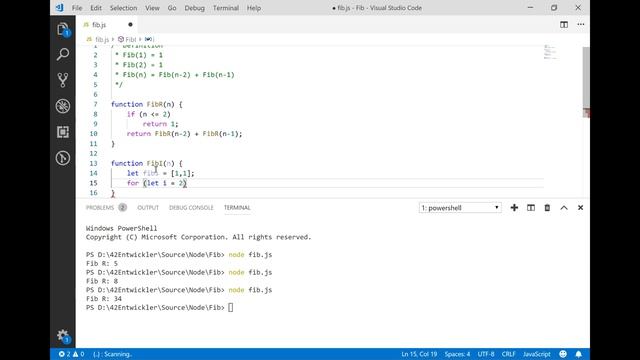The width and height of the screenshot is (640, 360).
Task: Open notifications bell in status bar
Action: tap(578, 354)
